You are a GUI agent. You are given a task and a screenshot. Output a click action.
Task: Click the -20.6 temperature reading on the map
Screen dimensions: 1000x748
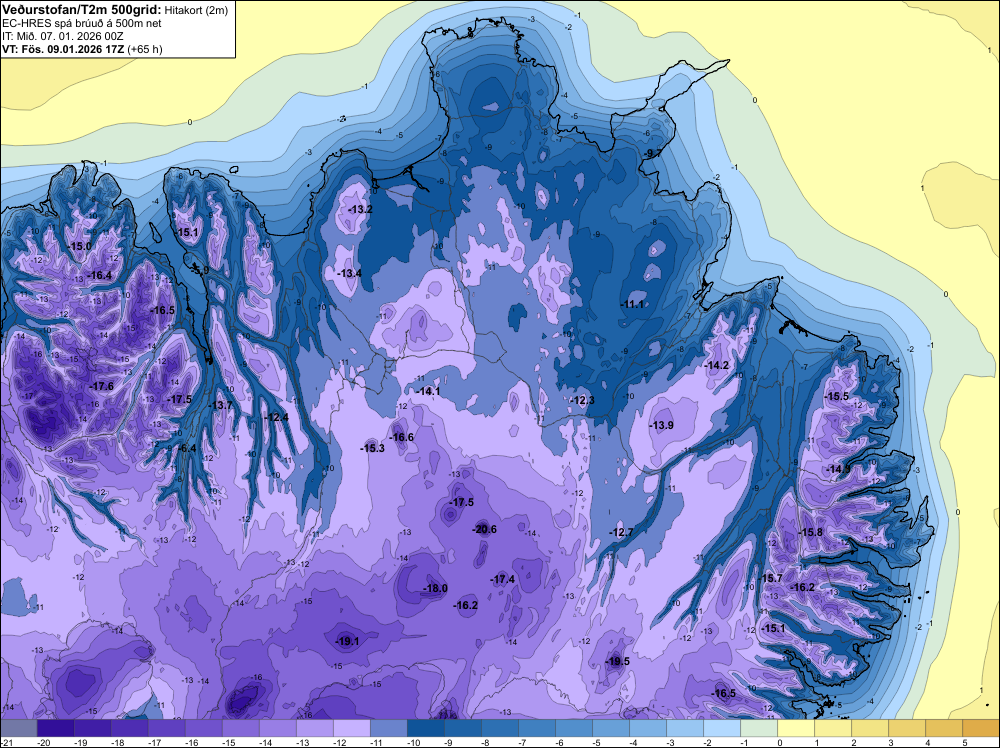point(485,529)
